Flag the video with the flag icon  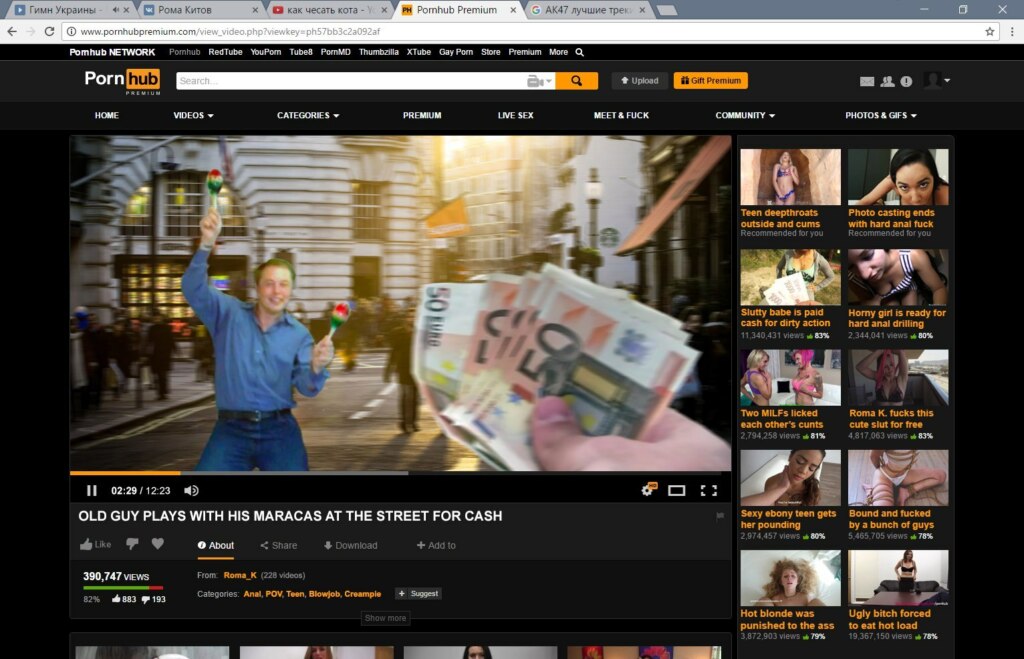click(720, 517)
